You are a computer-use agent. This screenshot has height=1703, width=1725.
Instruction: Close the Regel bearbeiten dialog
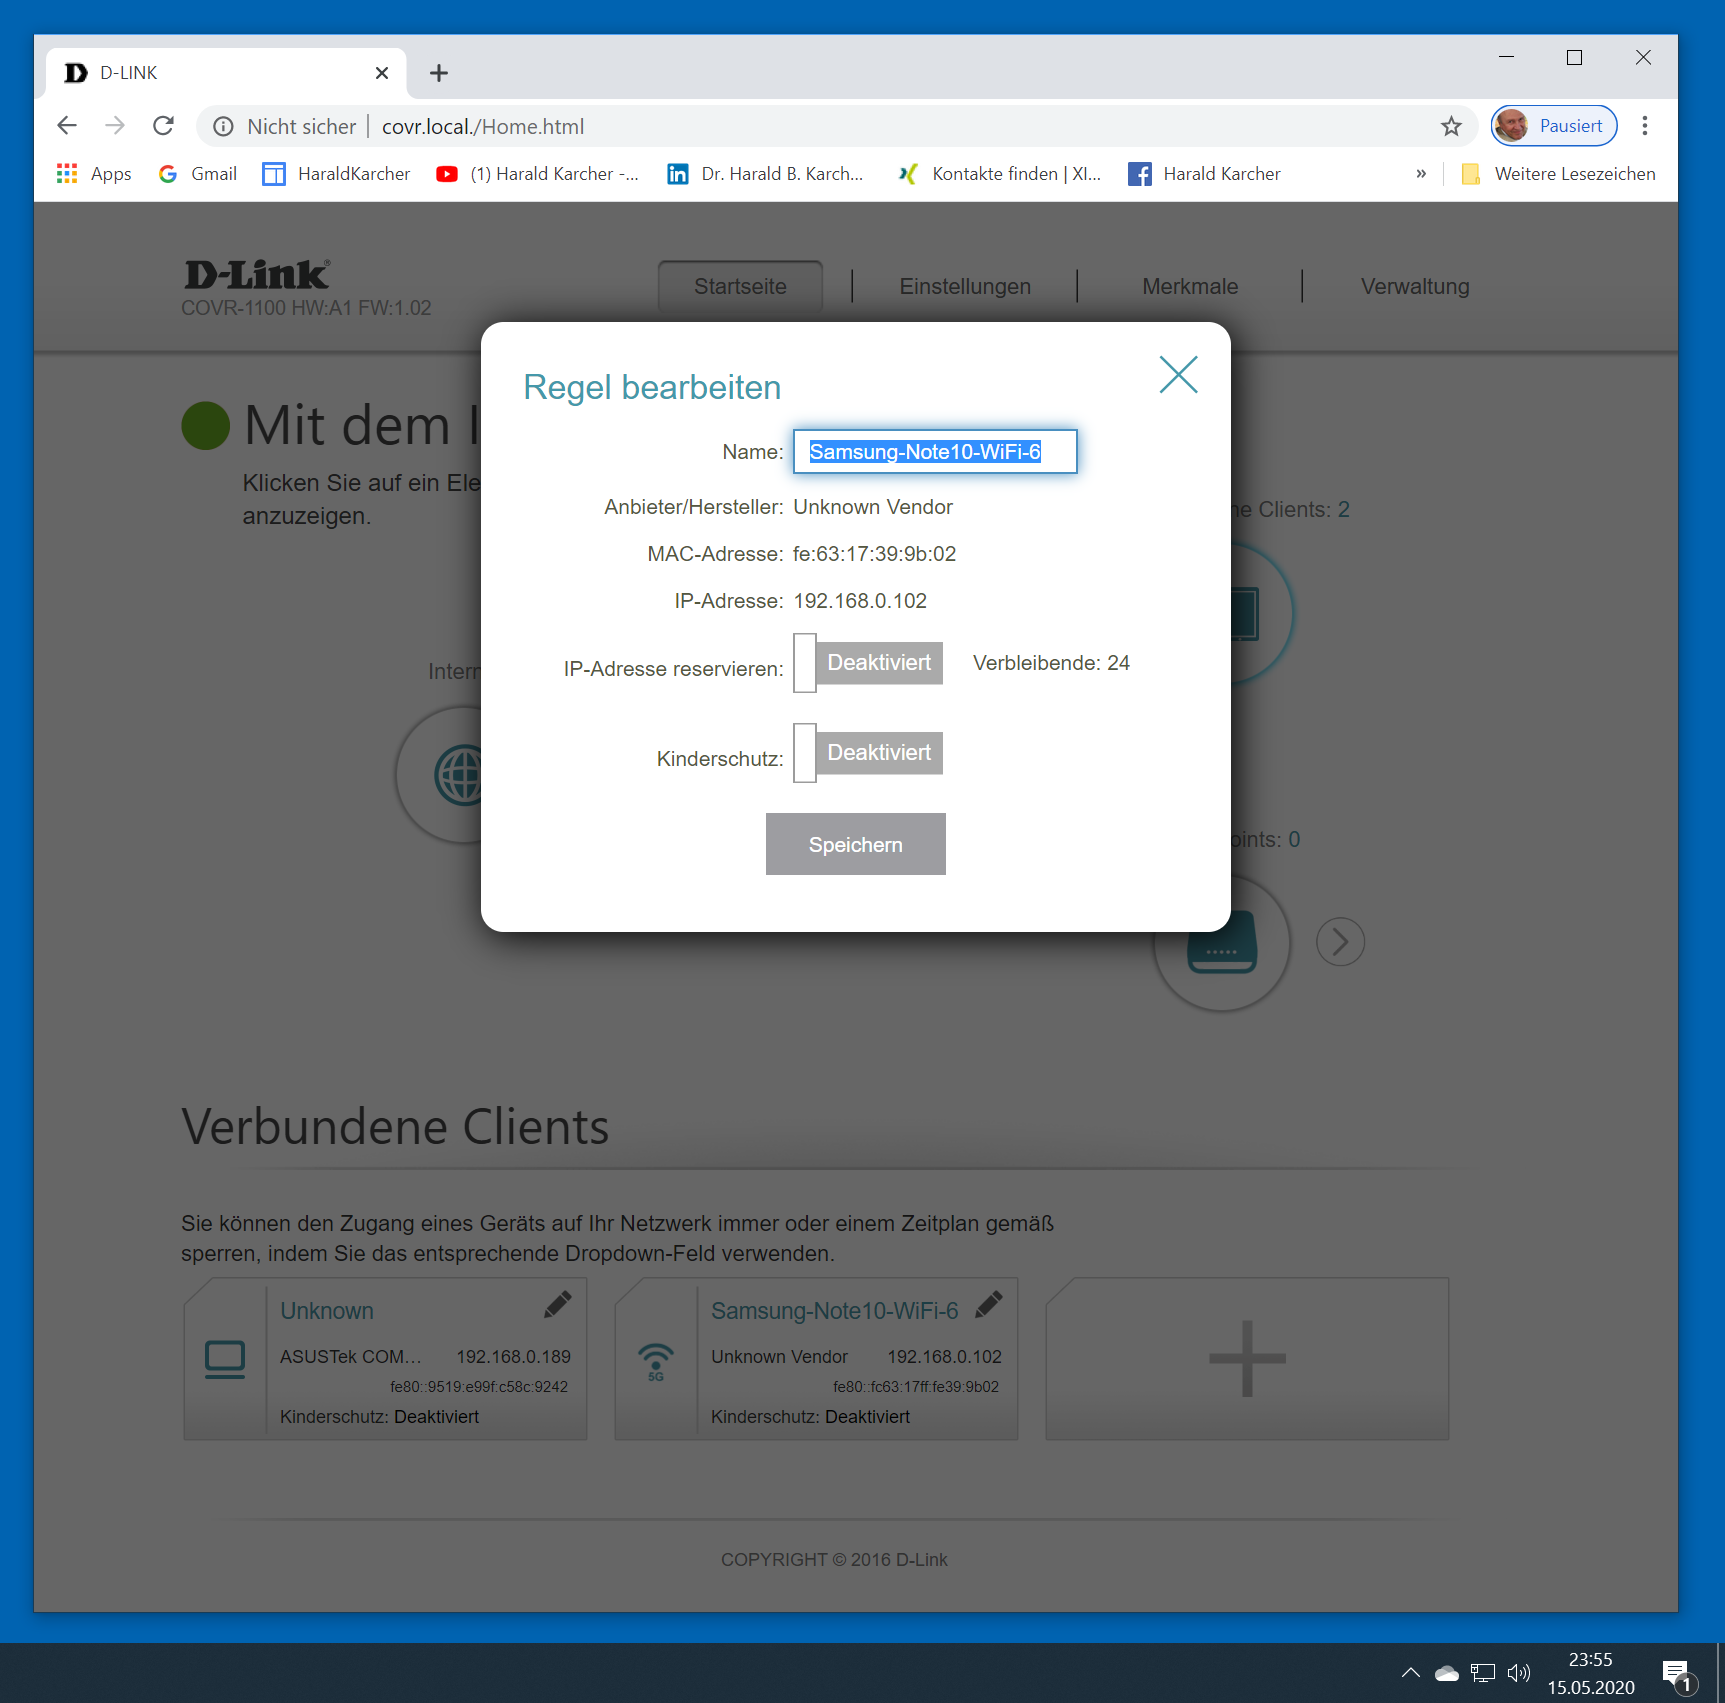point(1178,375)
